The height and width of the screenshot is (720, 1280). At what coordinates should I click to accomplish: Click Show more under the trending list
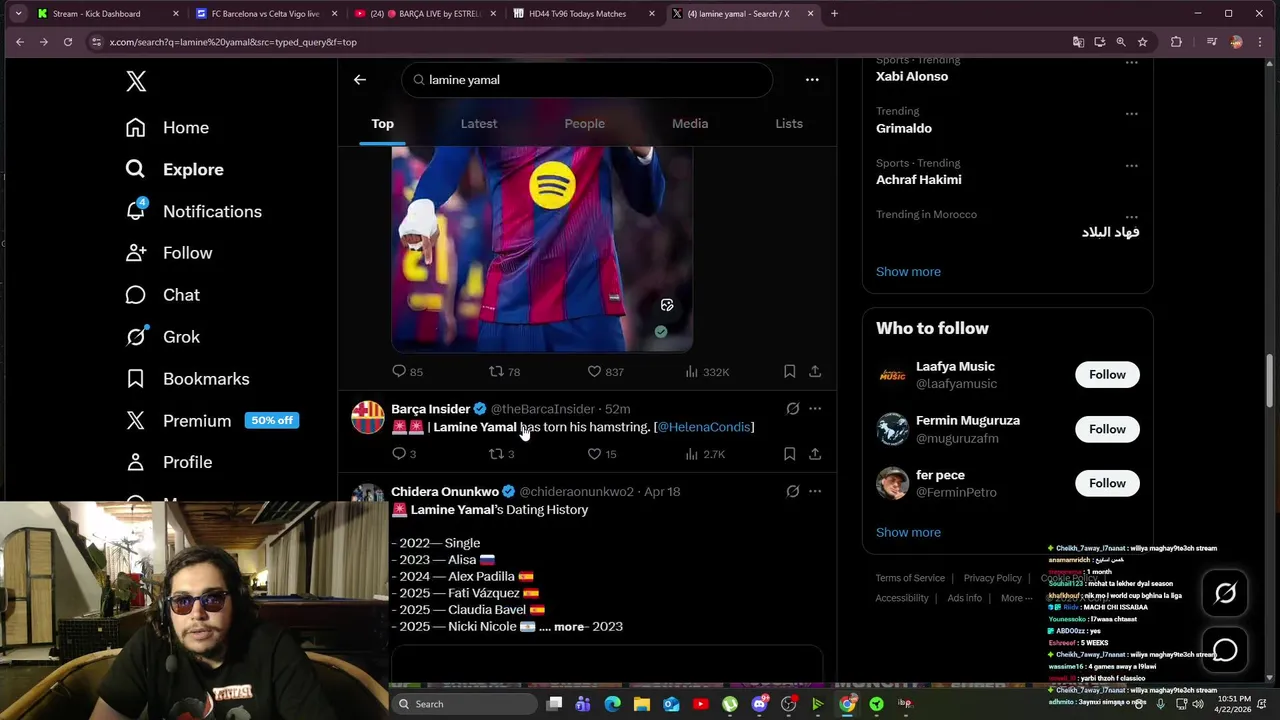pyautogui.click(x=908, y=272)
